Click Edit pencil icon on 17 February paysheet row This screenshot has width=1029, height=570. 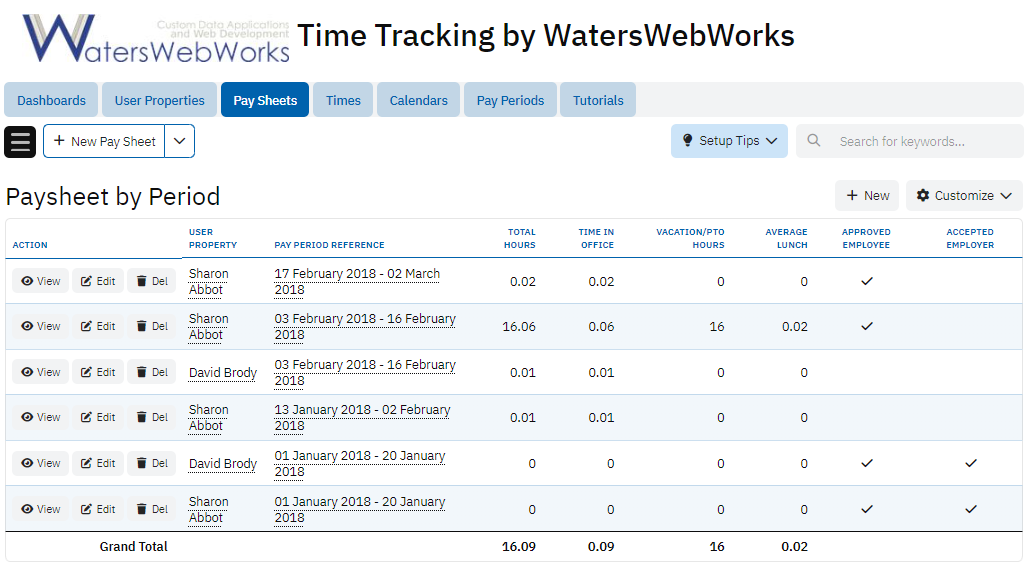coord(86,282)
